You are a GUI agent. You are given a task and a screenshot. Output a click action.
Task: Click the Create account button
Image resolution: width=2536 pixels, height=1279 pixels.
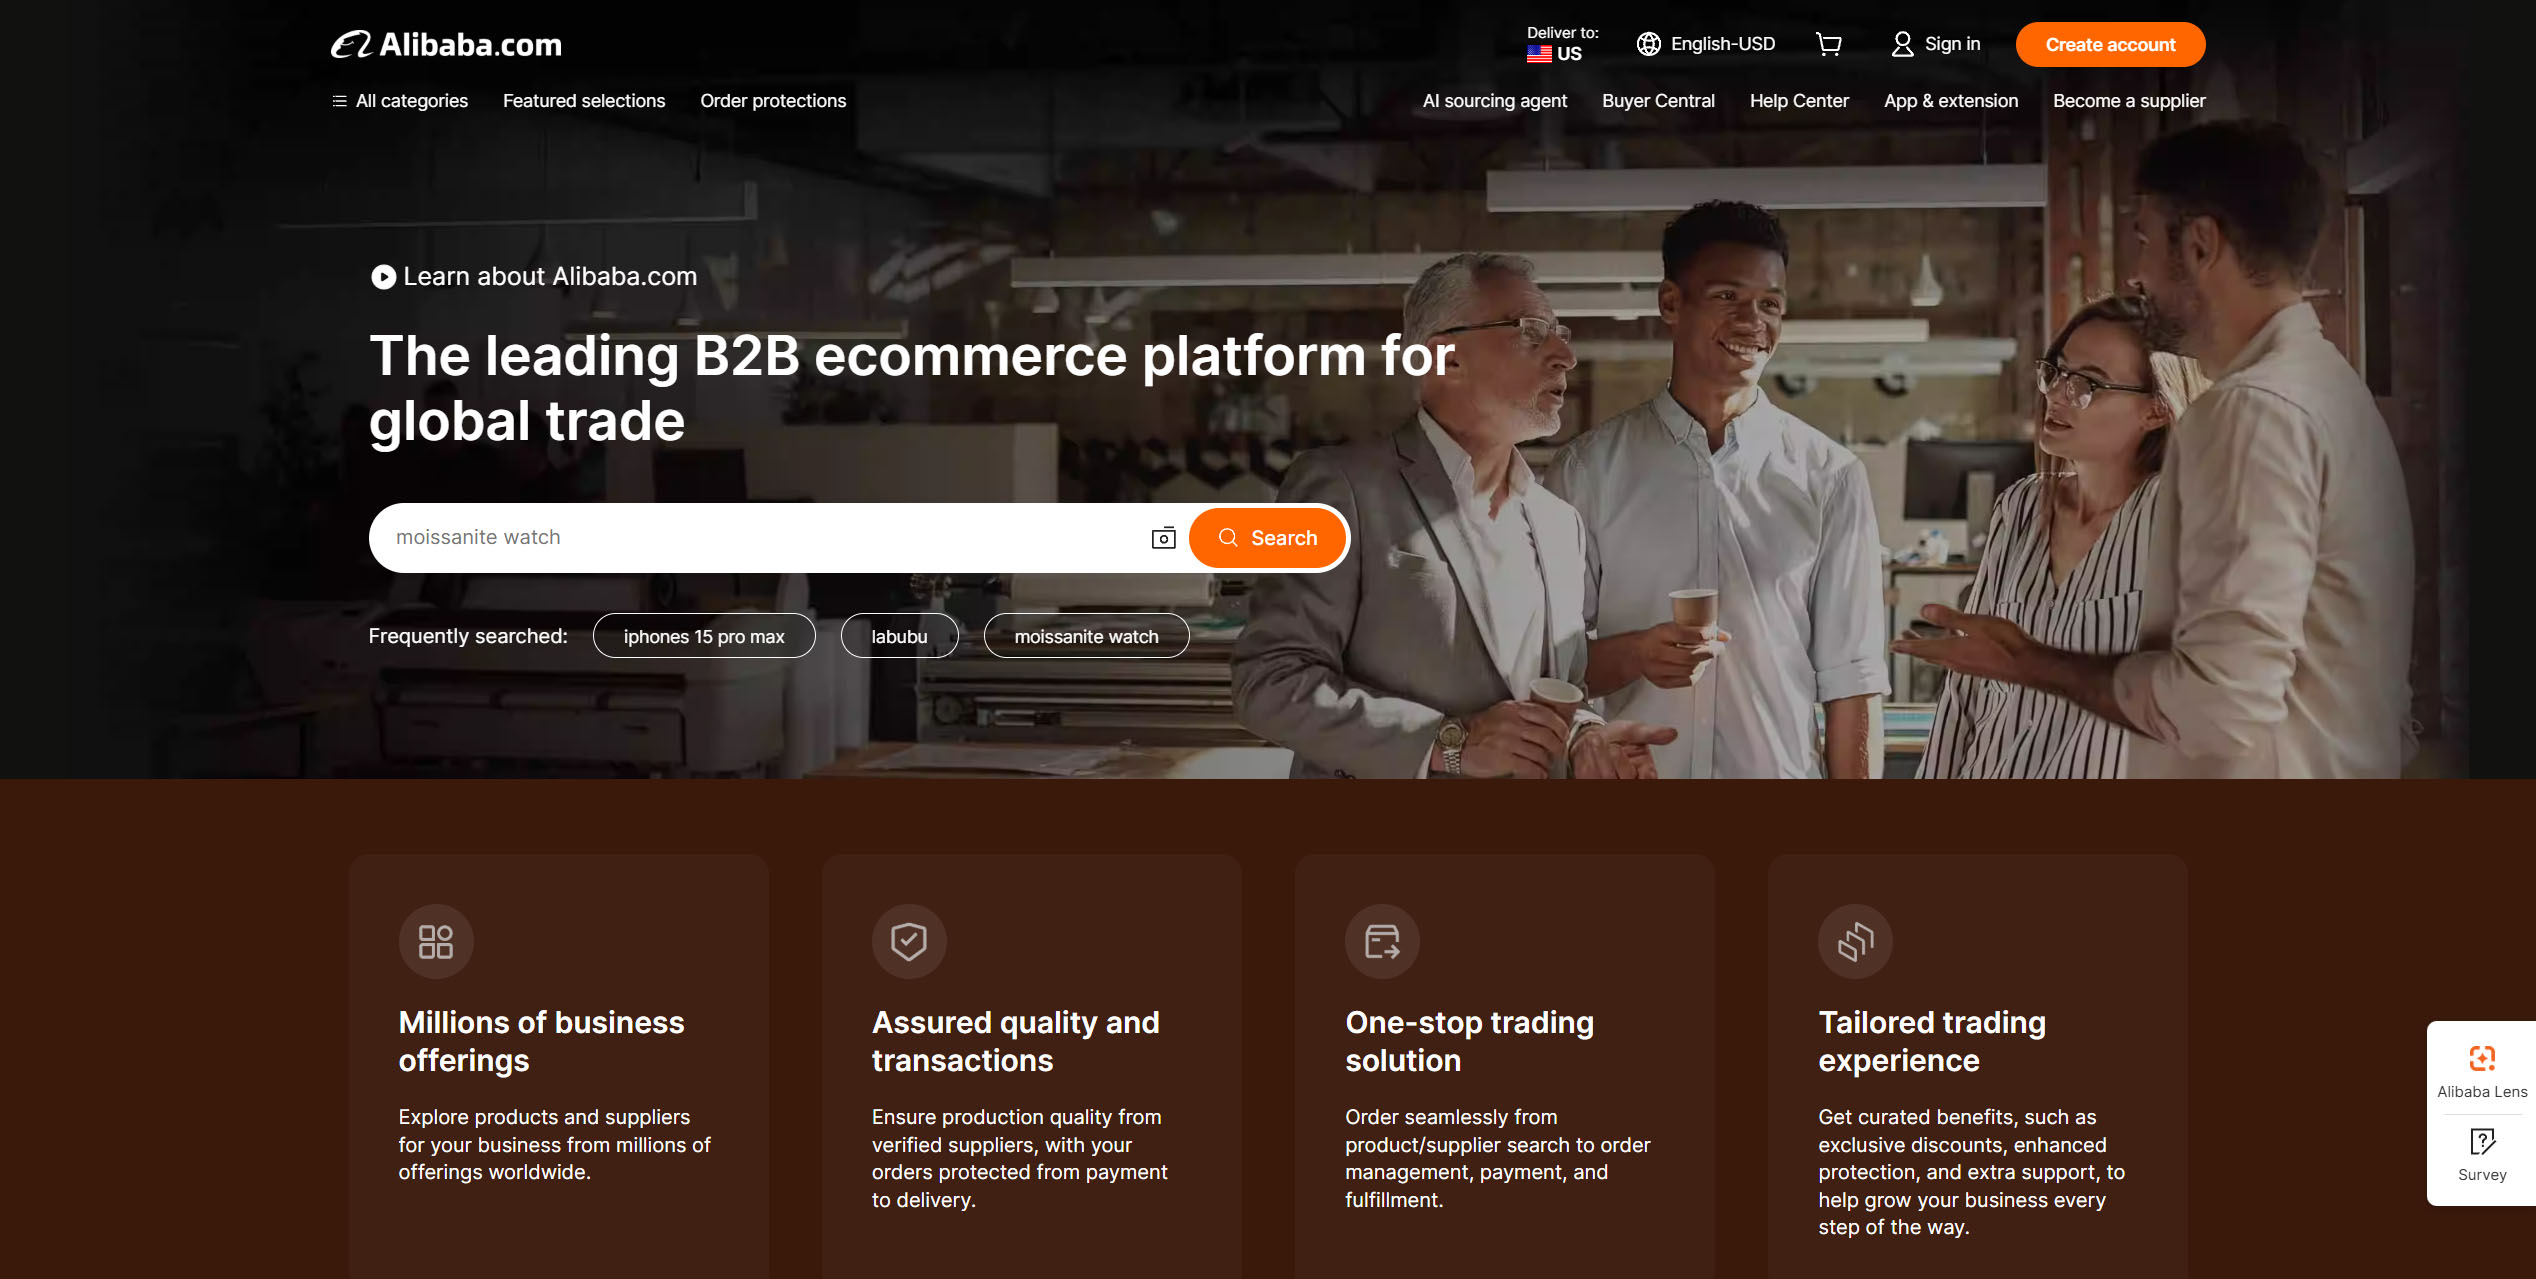[x=2110, y=44]
